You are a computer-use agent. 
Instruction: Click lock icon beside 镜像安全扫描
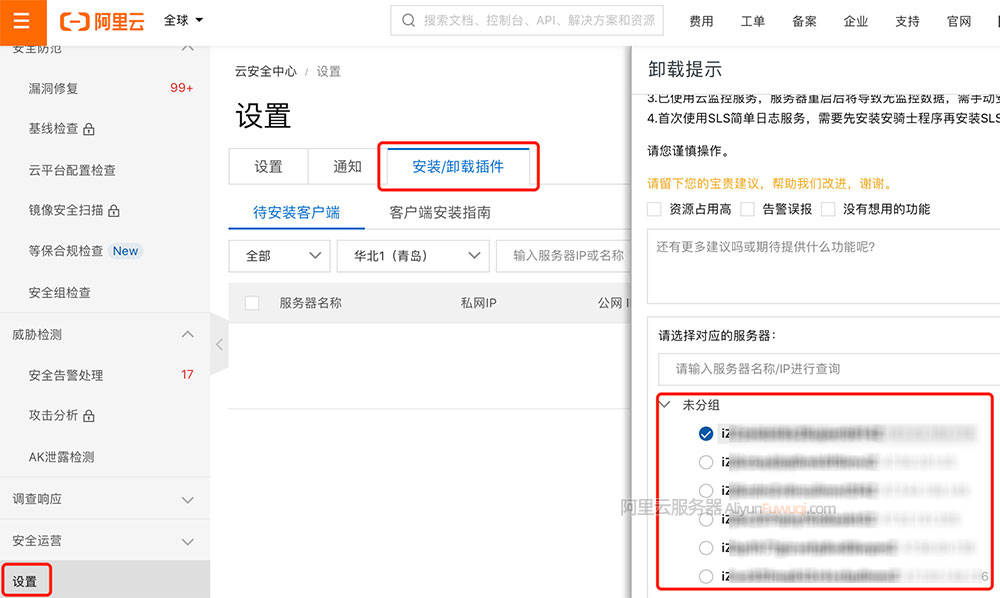114,210
